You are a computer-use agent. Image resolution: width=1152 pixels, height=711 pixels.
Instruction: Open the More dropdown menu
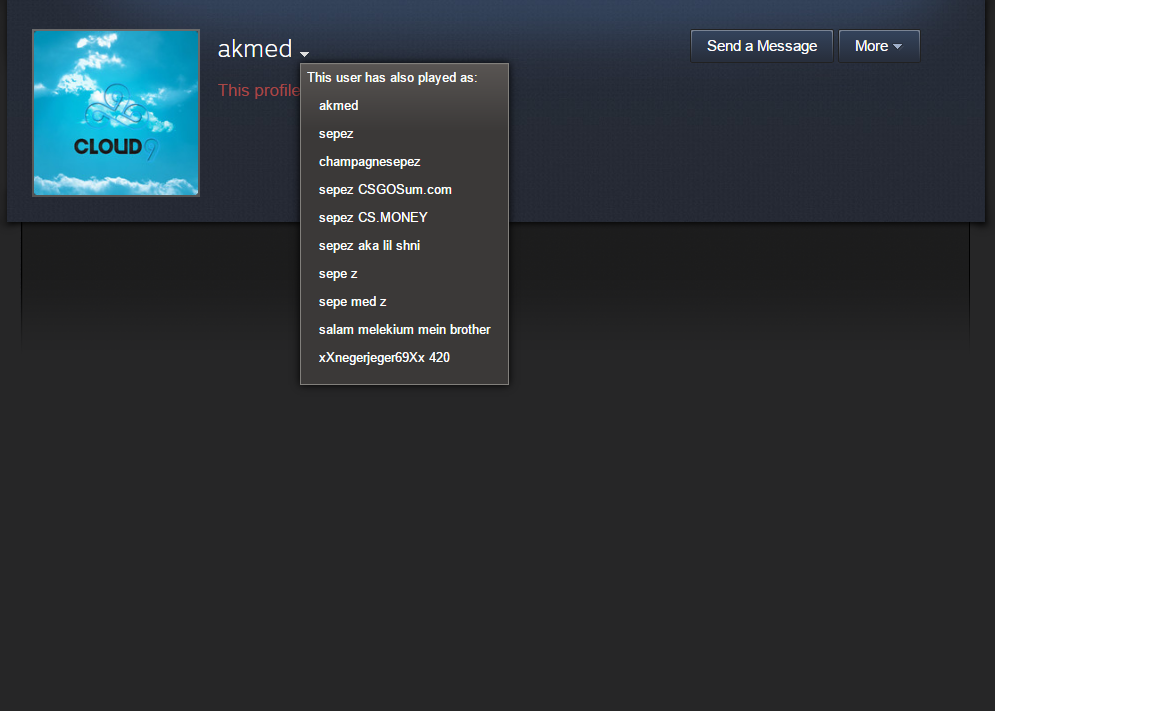pos(879,46)
